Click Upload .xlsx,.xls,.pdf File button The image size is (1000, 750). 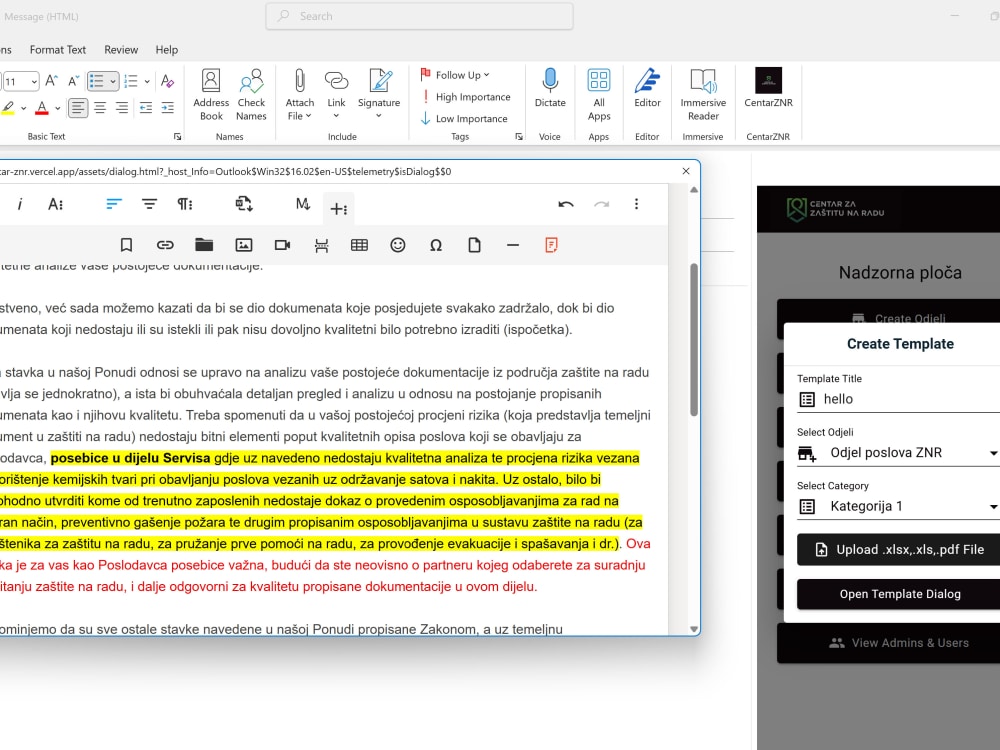click(x=899, y=550)
